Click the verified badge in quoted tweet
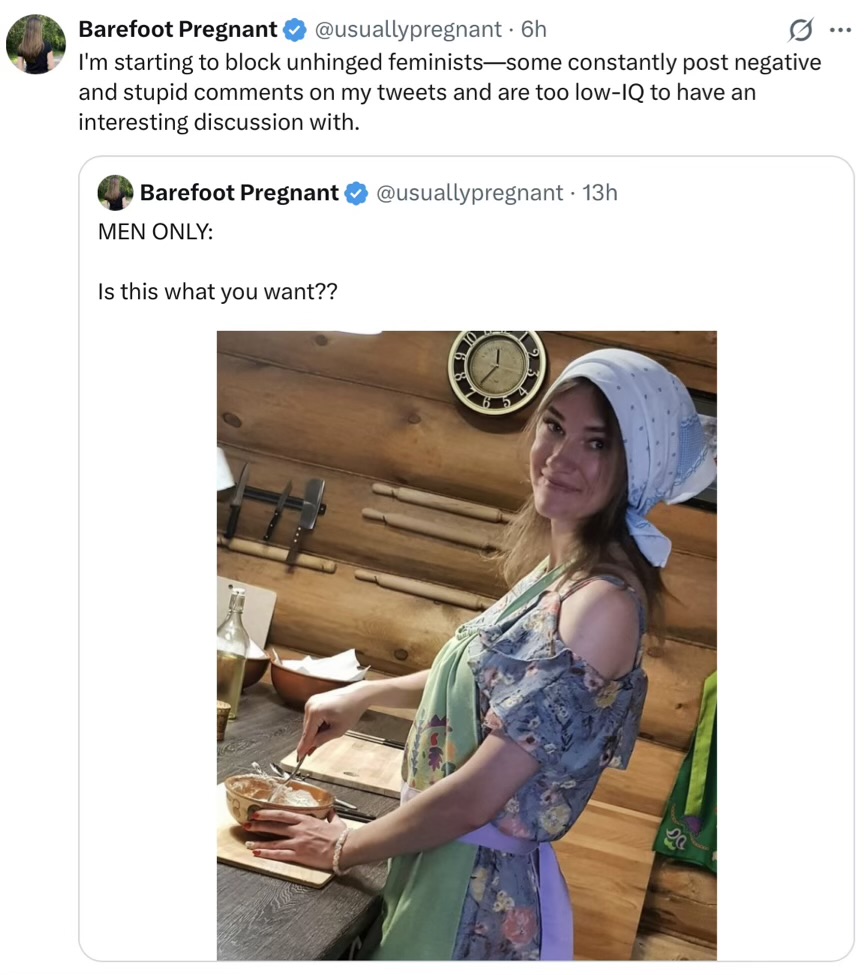The image size is (864, 975). tap(356, 193)
